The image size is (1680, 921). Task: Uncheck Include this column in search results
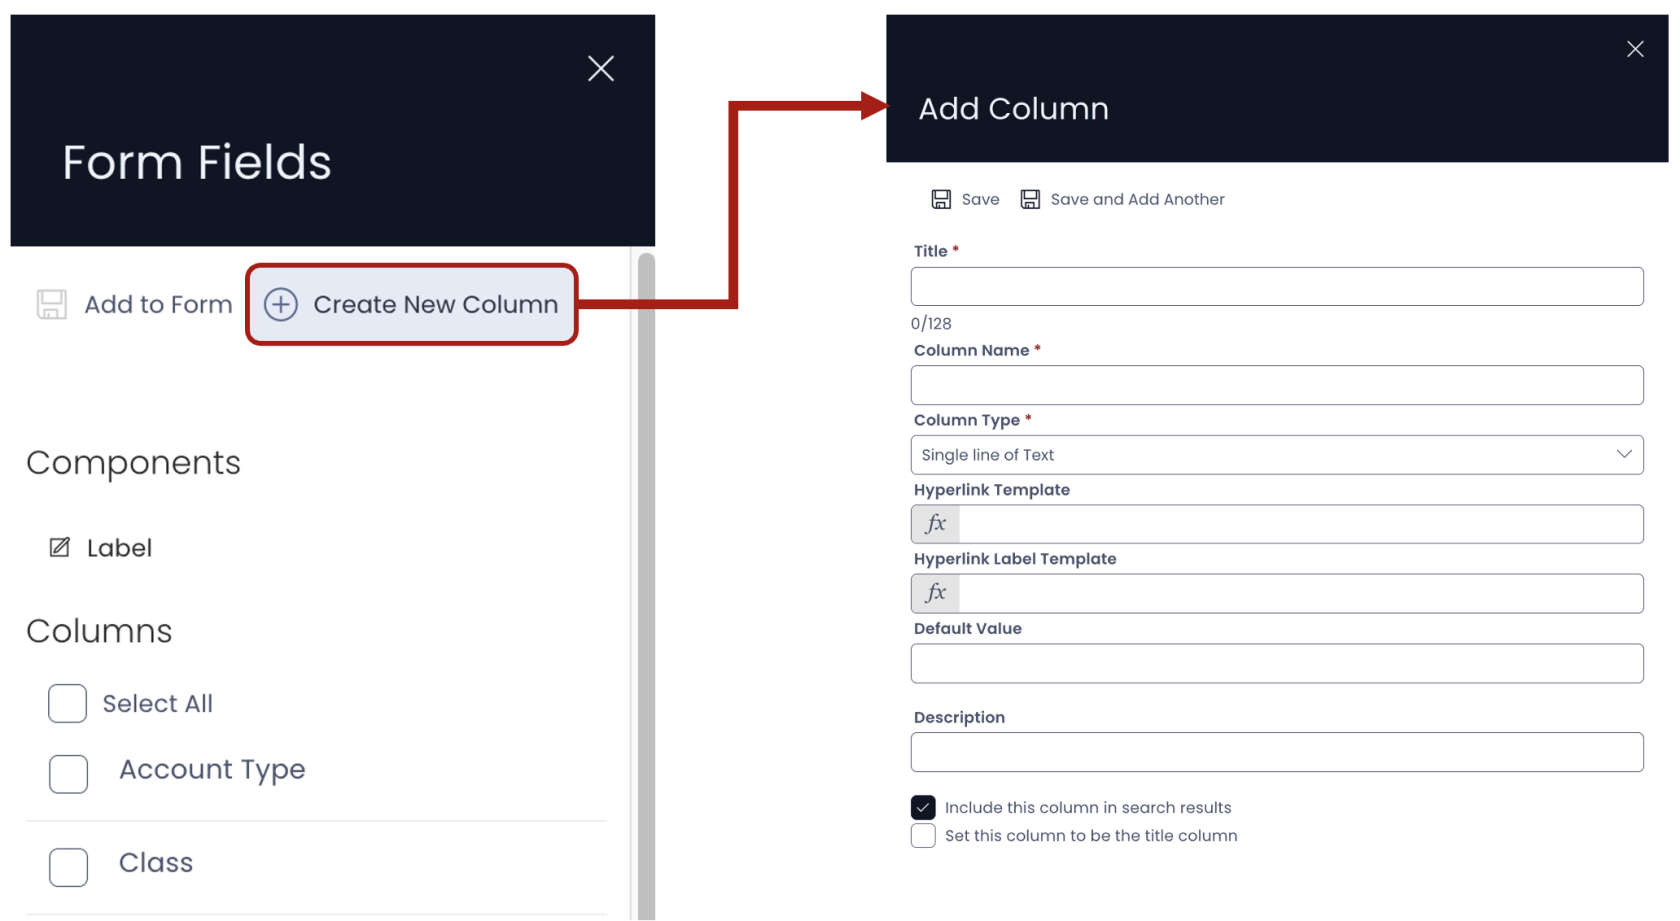coord(922,807)
